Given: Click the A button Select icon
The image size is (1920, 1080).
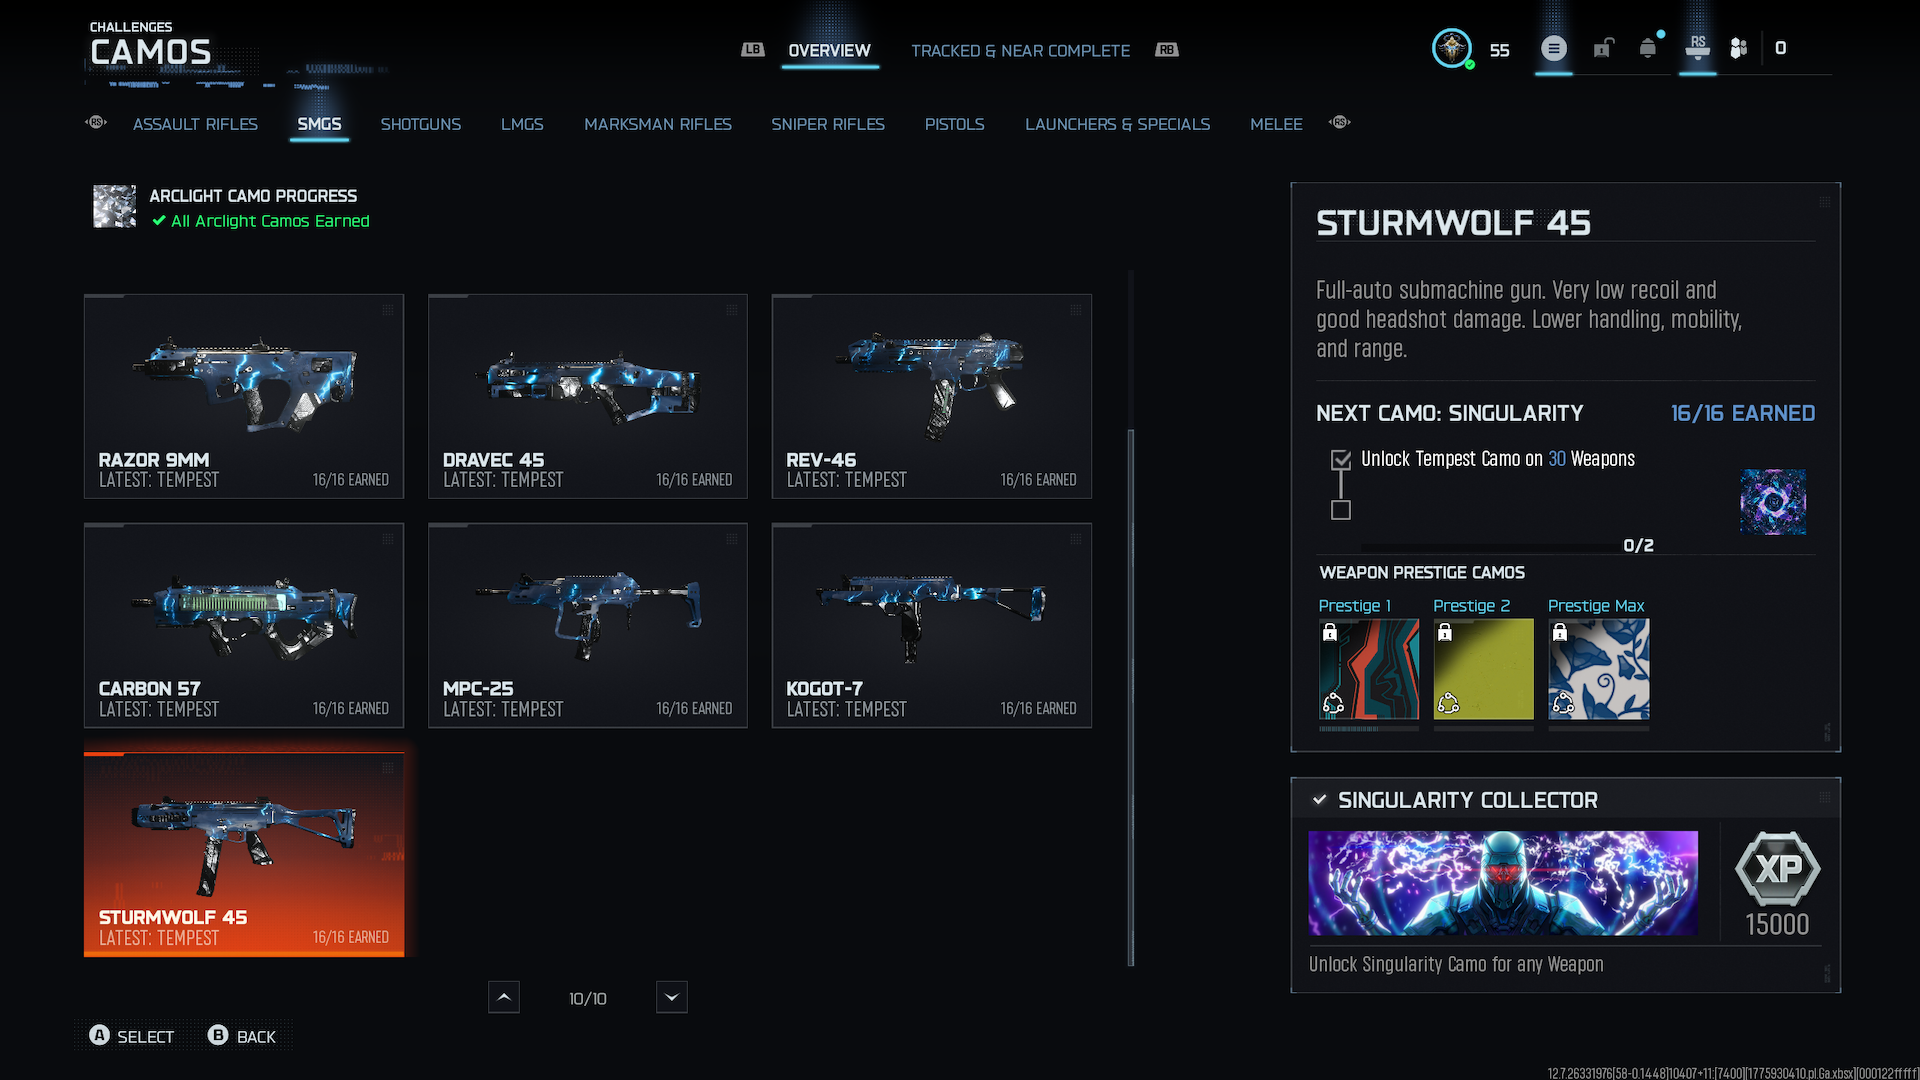Looking at the screenshot, I should (x=99, y=1035).
